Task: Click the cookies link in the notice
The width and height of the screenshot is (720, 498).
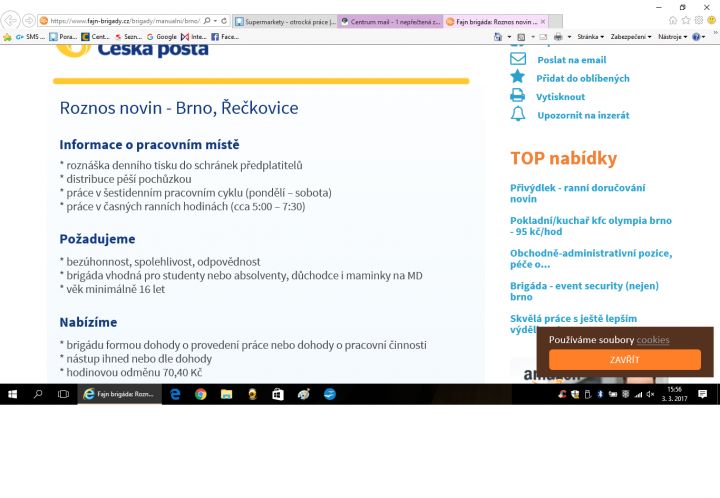Action: click(652, 340)
